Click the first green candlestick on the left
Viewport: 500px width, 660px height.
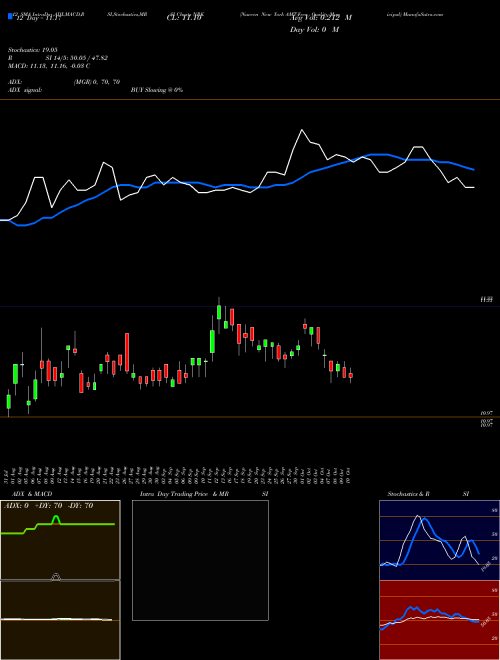(x=8, y=402)
